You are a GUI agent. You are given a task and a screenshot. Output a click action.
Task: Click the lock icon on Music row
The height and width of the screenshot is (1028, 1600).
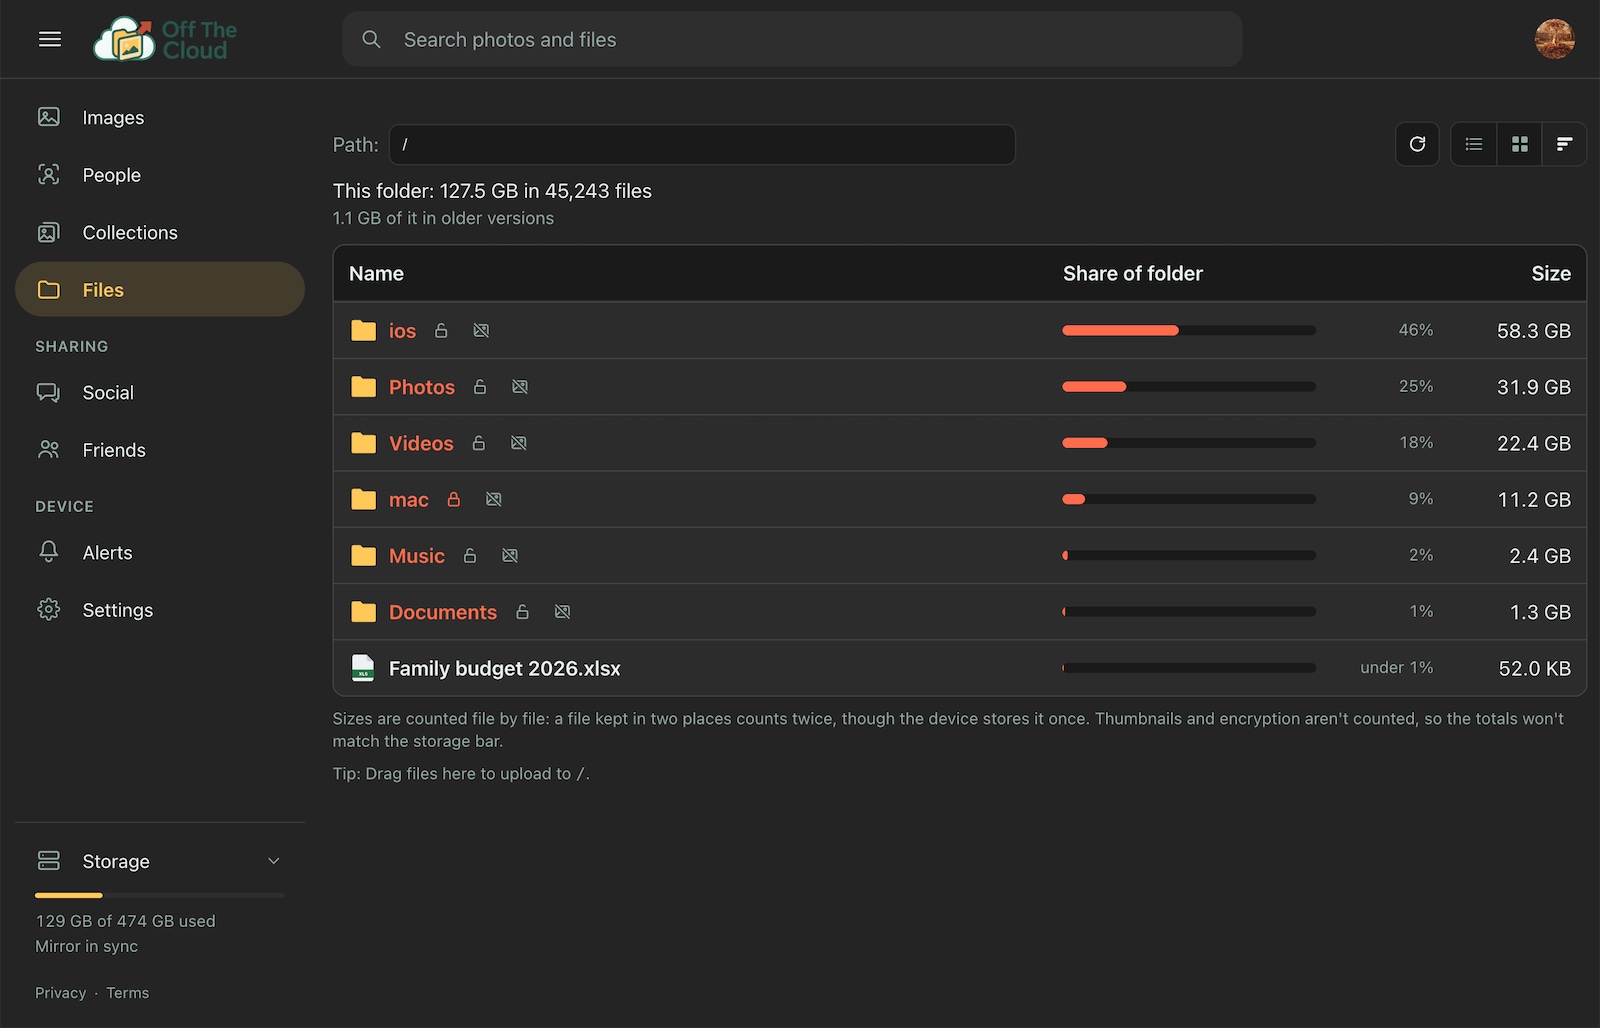[470, 555]
